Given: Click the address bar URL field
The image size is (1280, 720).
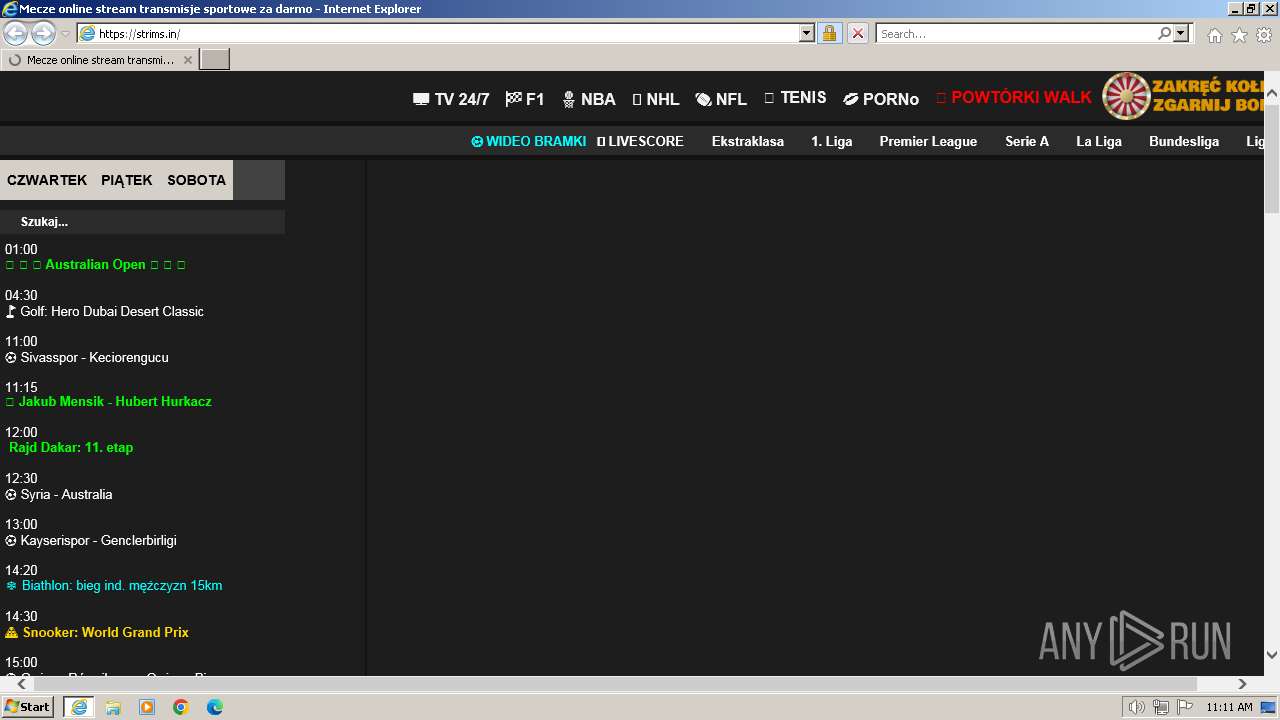Looking at the screenshot, I should click(445, 33).
